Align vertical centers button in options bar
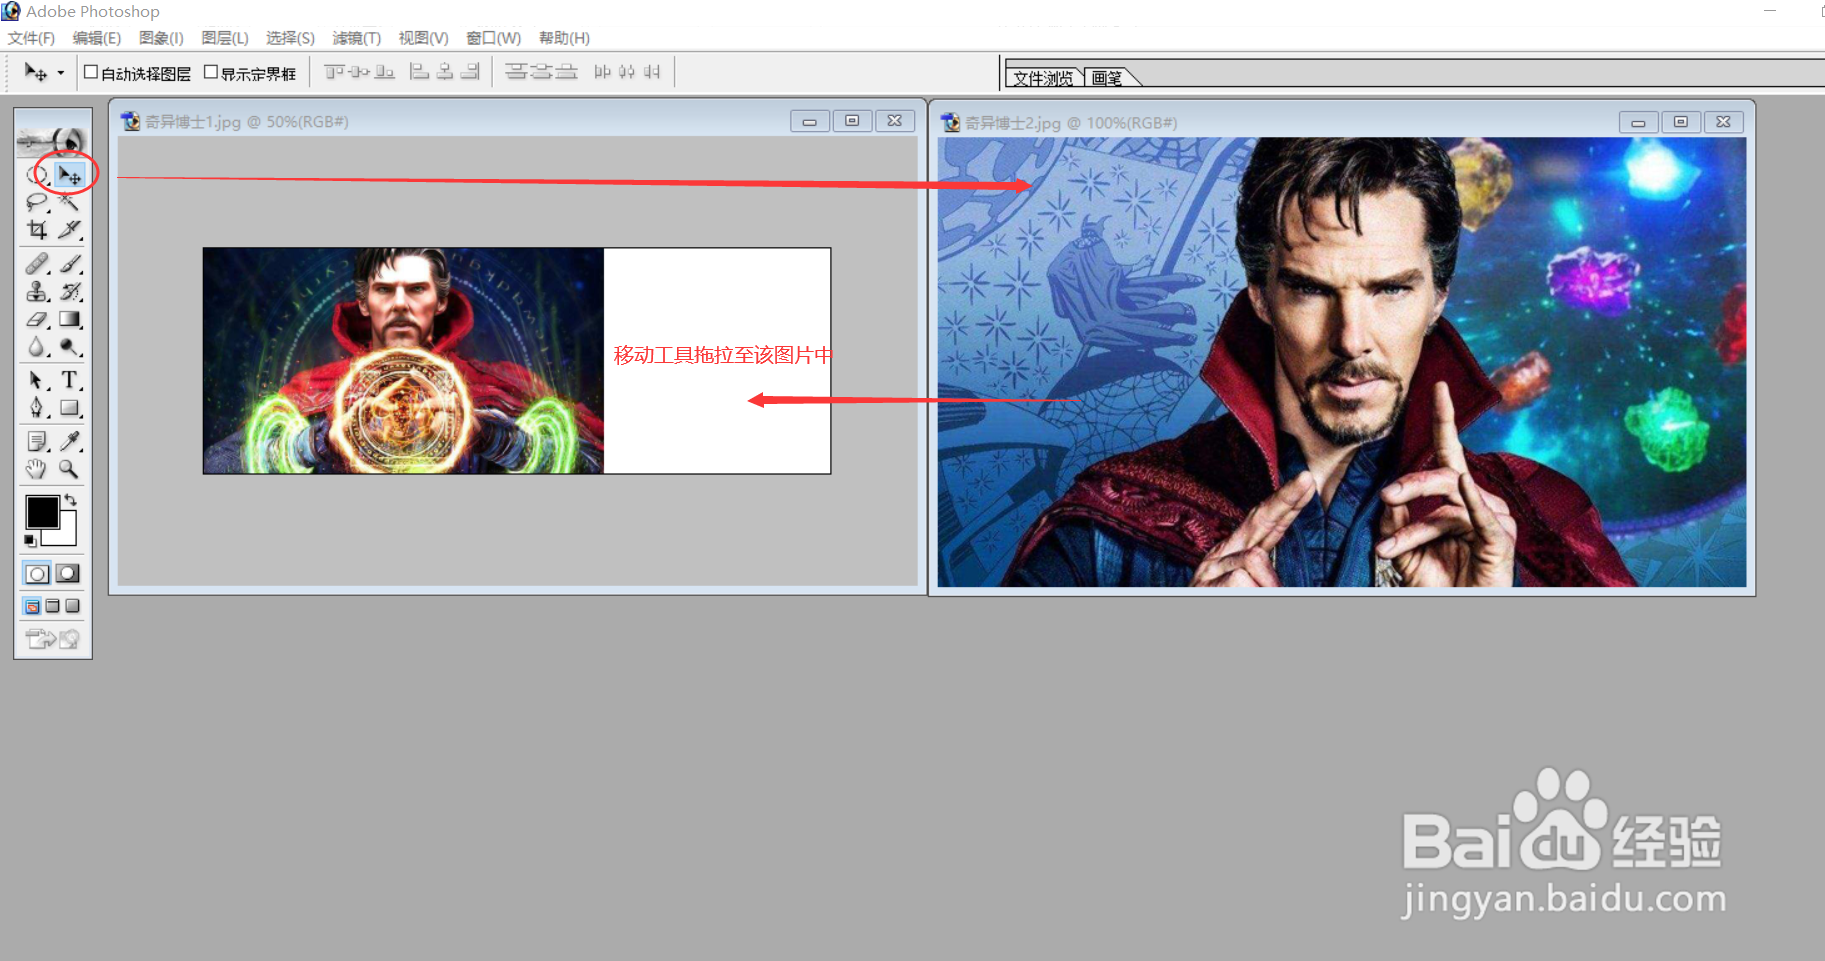The image size is (1825, 961). coord(360,72)
